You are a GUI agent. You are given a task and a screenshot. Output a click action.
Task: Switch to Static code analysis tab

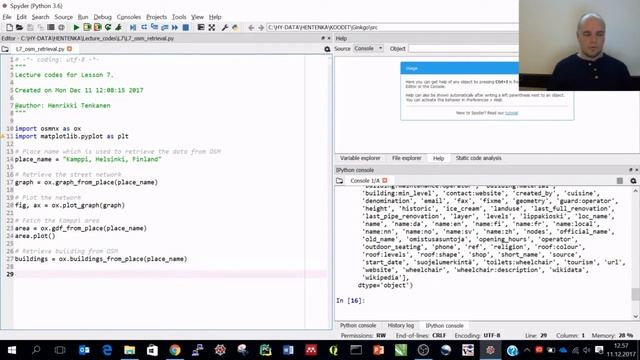pos(478,158)
